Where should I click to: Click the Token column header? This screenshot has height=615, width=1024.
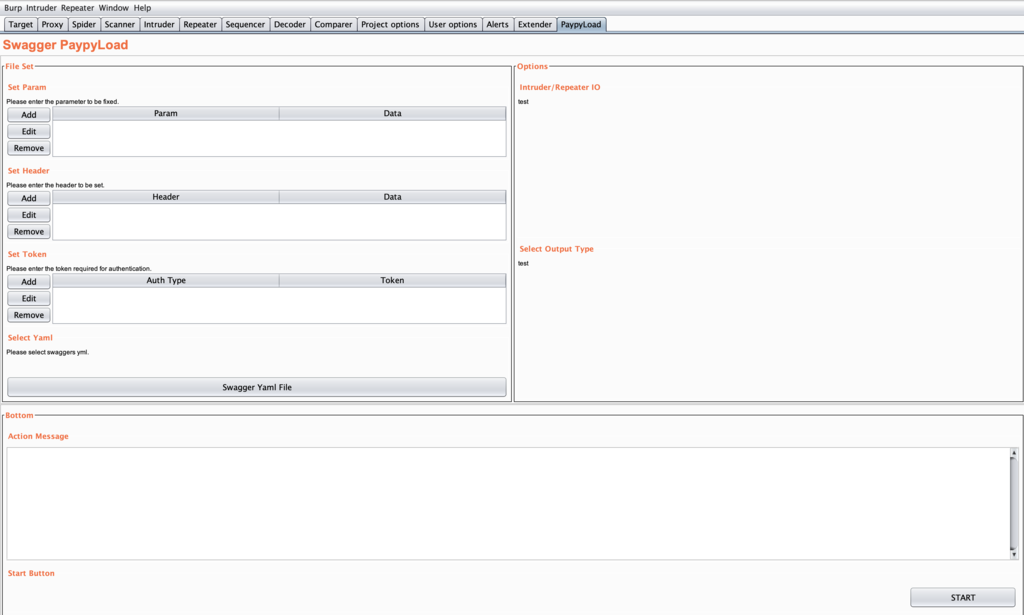[x=392, y=281]
